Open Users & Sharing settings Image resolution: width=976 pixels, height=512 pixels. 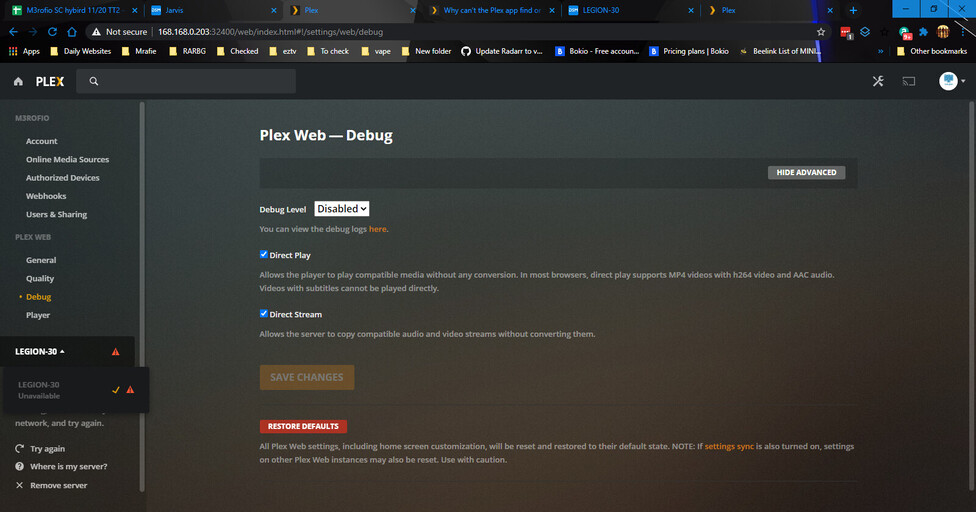pos(56,215)
